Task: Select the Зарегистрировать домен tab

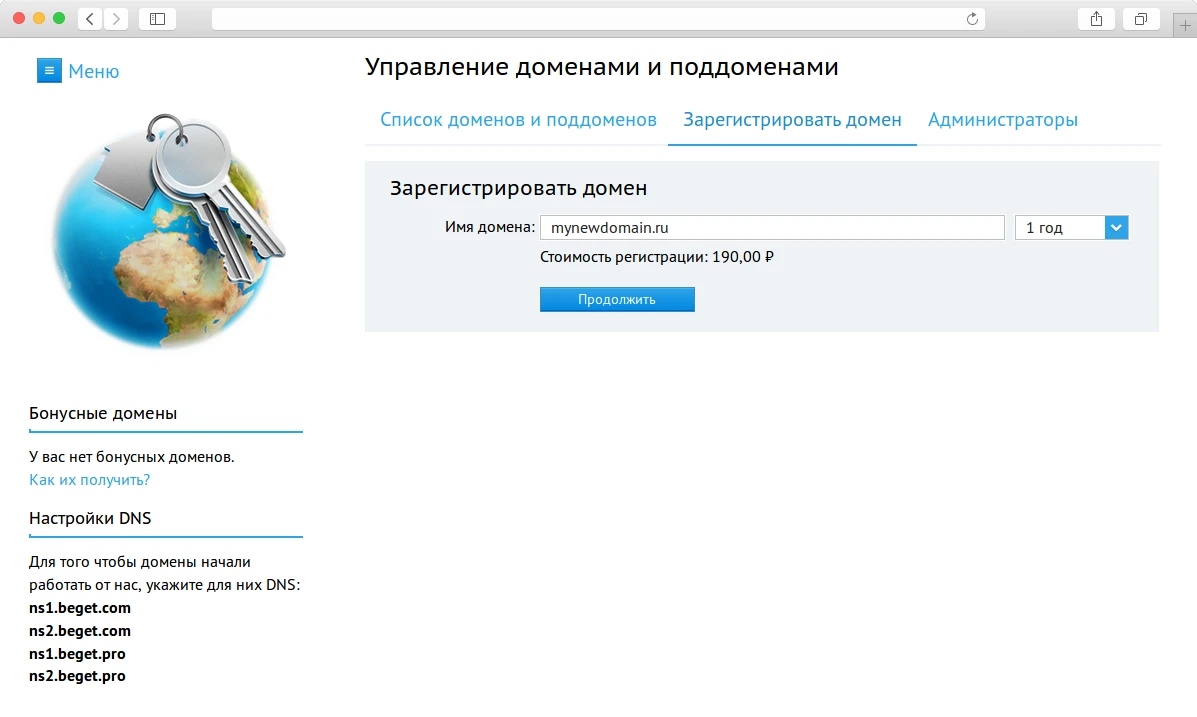Action: click(791, 119)
